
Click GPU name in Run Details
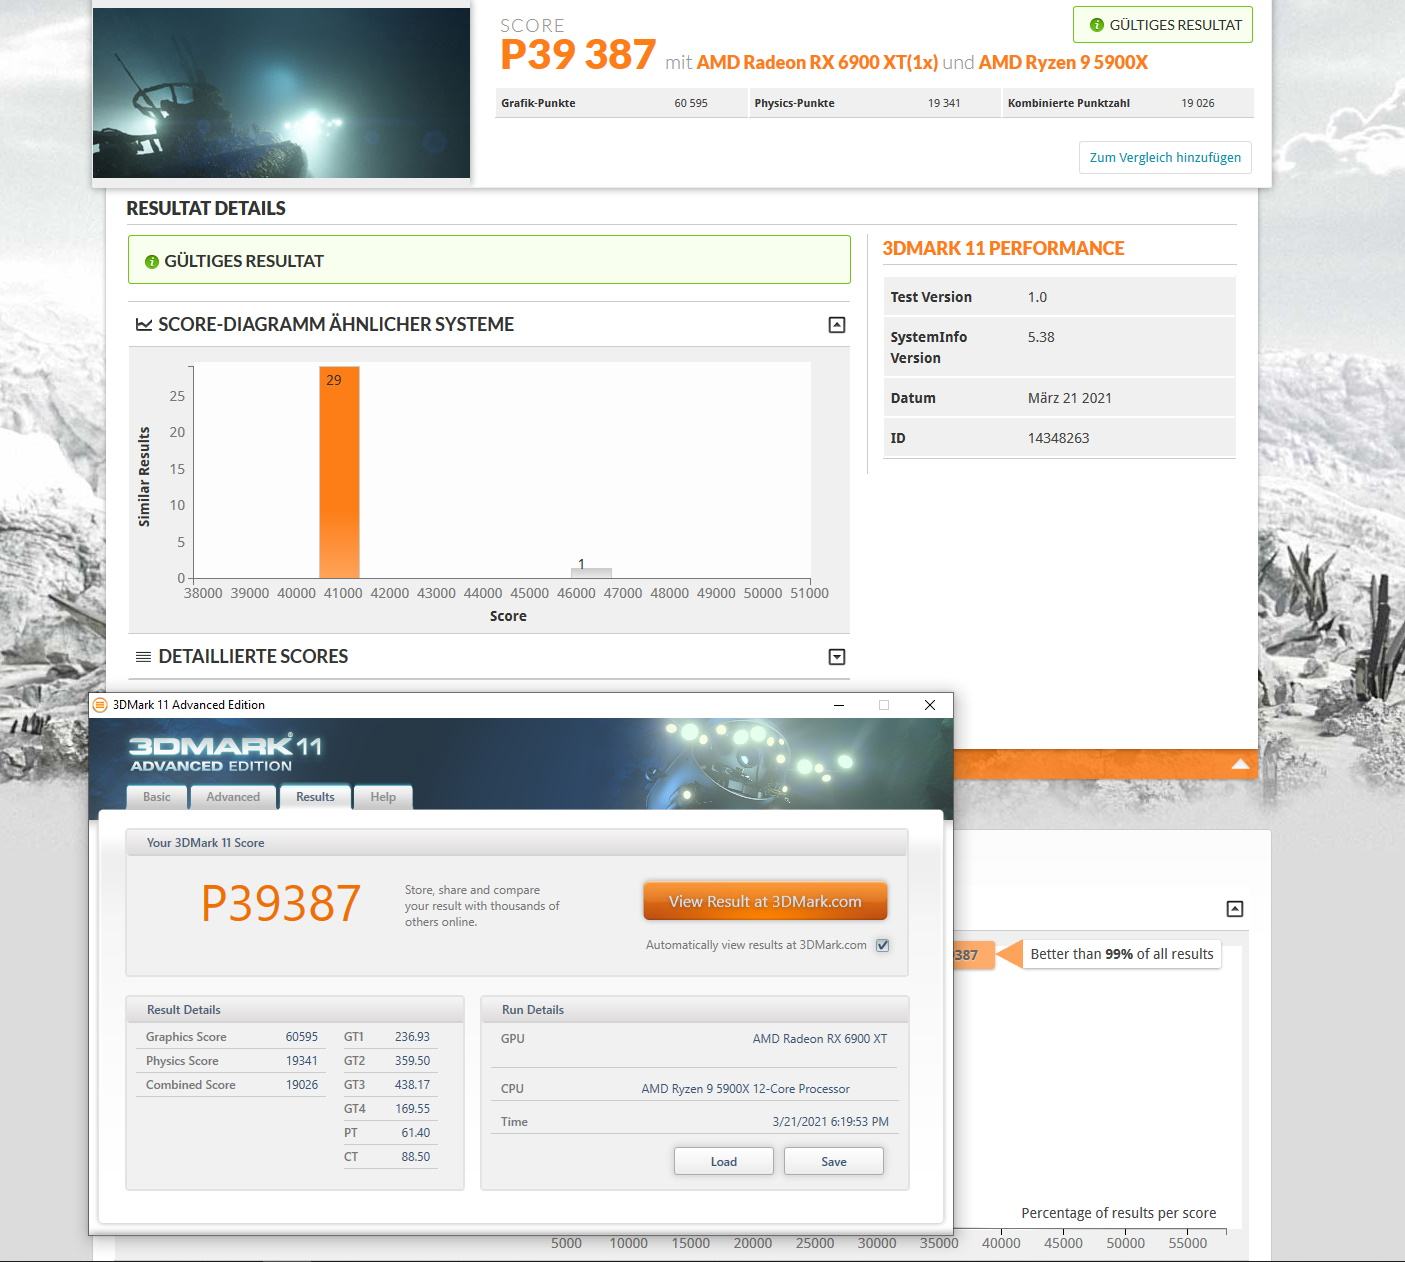point(820,1039)
